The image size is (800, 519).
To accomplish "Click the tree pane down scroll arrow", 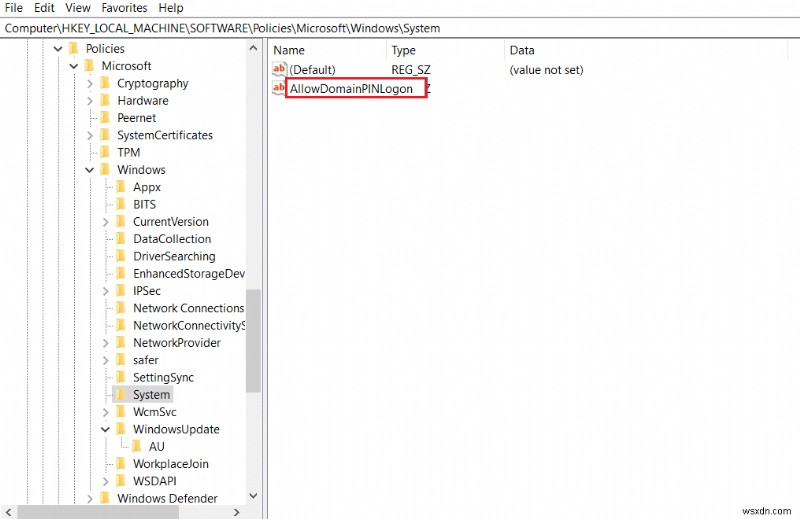I will pyautogui.click(x=253, y=496).
